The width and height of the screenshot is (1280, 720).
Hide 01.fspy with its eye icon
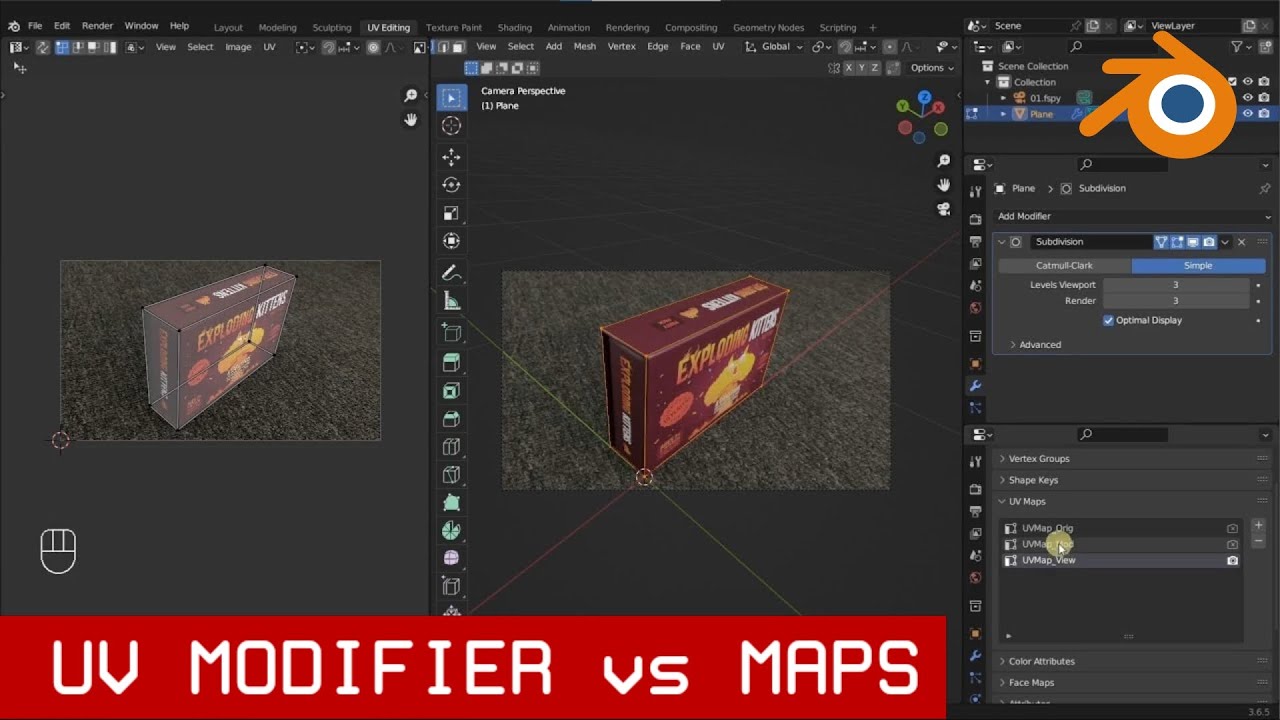[x=1247, y=98]
